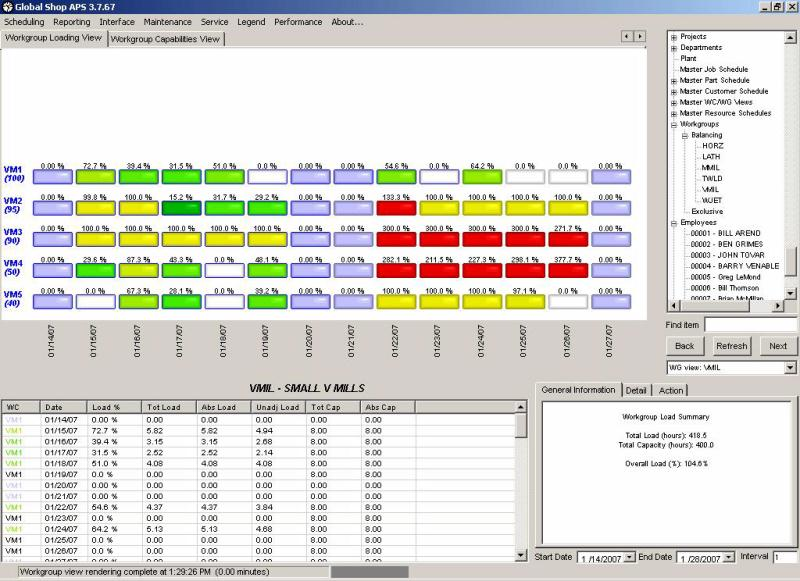Click VM2 red 133.3 % load bar
The width and height of the screenshot is (800, 581).
pos(396,208)
